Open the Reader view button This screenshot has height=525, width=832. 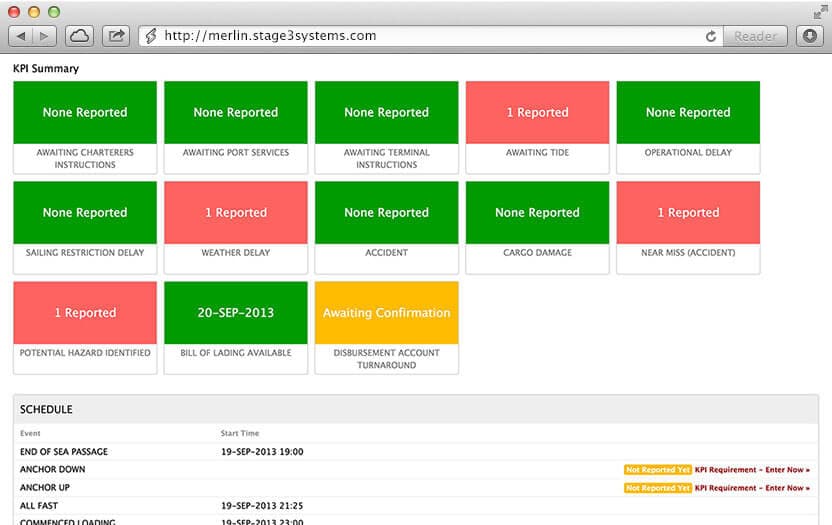click(x=755, y=36)
